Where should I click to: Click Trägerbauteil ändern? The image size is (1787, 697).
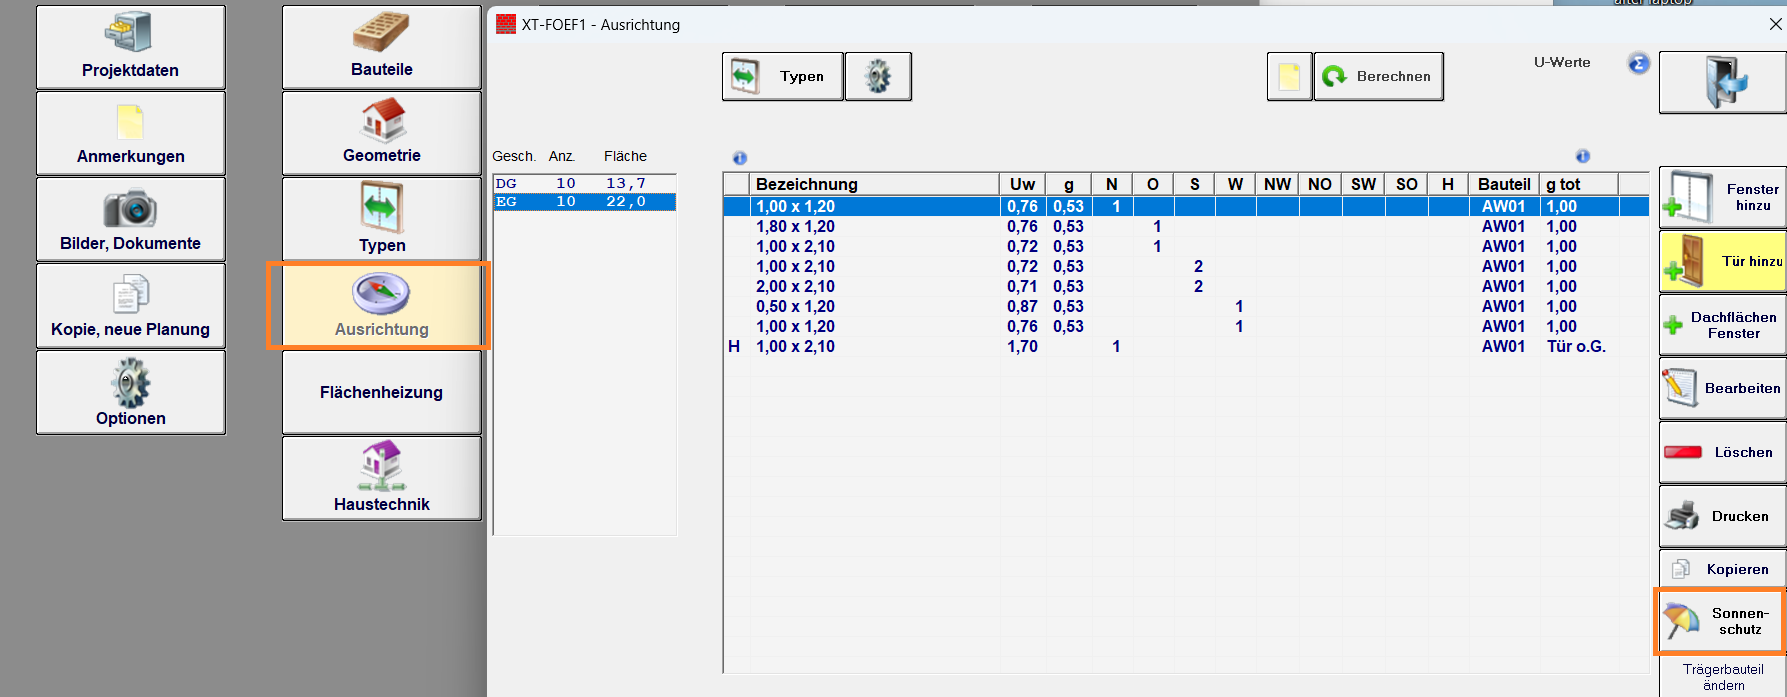tap(1722, 677)
